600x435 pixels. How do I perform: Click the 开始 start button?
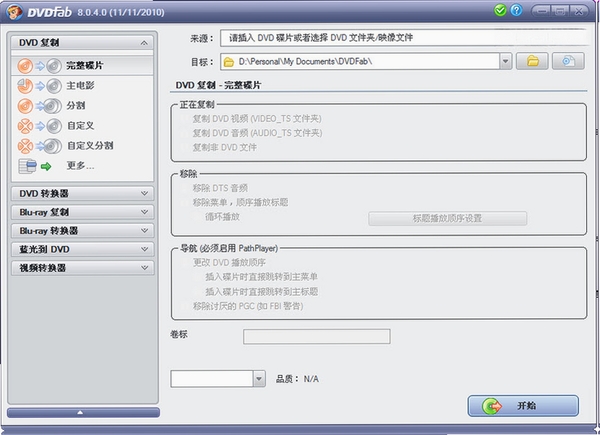[523, 406]
